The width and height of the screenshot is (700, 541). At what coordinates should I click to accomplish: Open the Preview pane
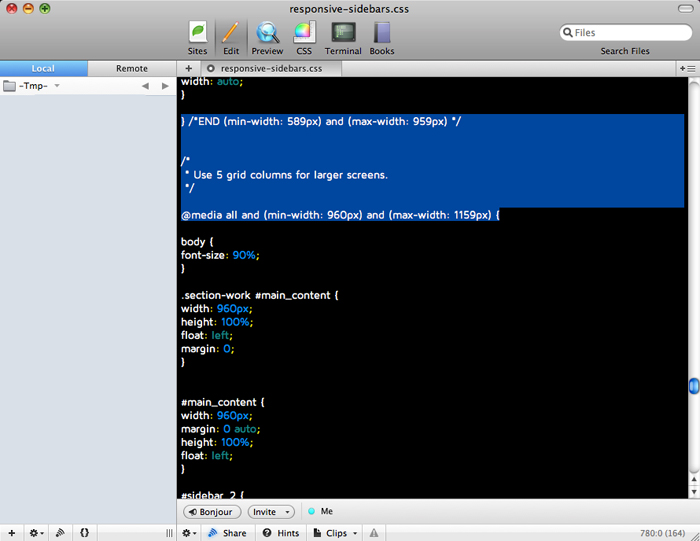[x=267, y=38]
